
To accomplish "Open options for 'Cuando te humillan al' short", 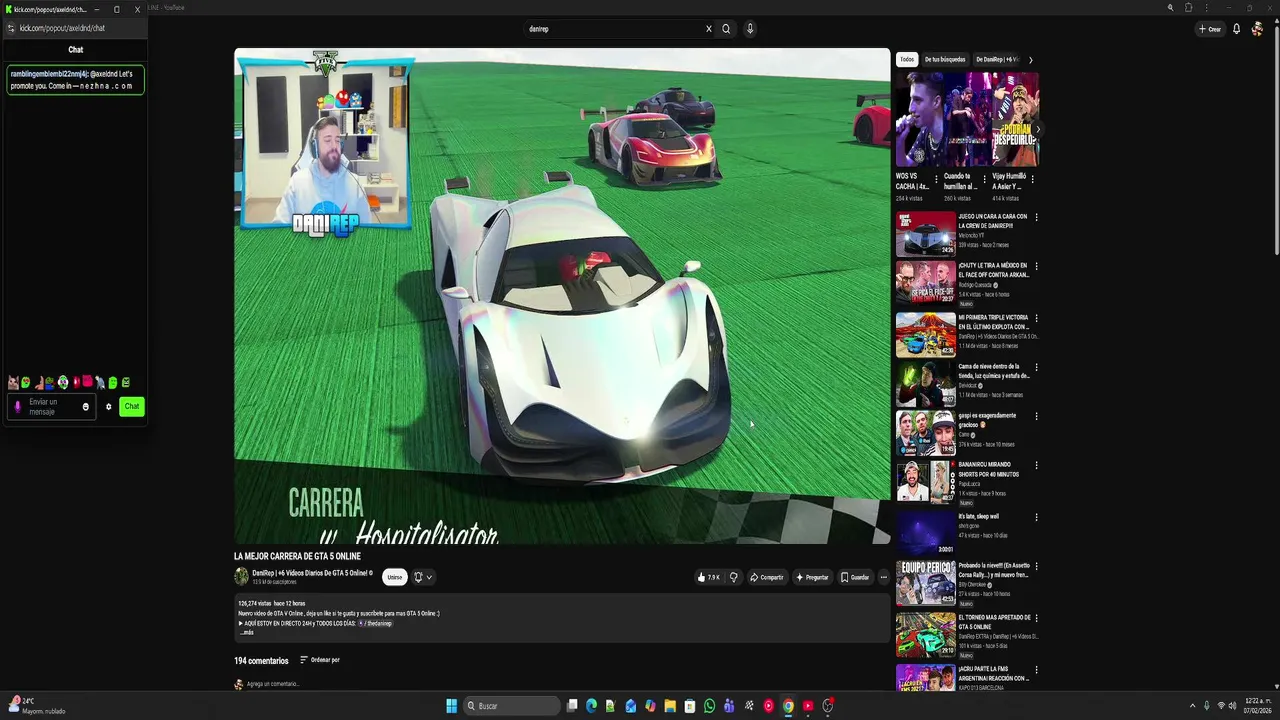I will point(984,180).
